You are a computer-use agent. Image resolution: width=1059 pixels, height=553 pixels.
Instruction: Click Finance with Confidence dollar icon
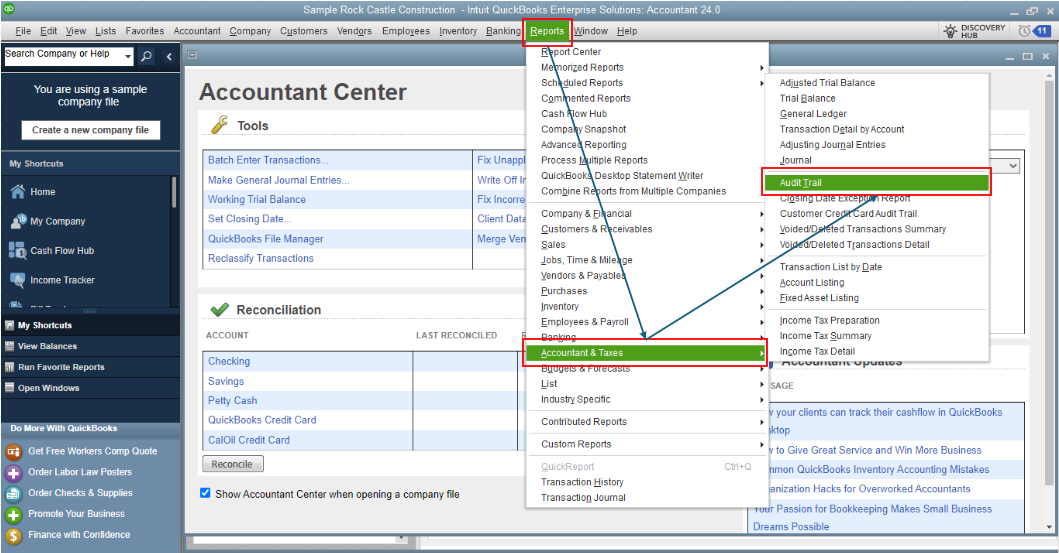click(x=14, y=535)
